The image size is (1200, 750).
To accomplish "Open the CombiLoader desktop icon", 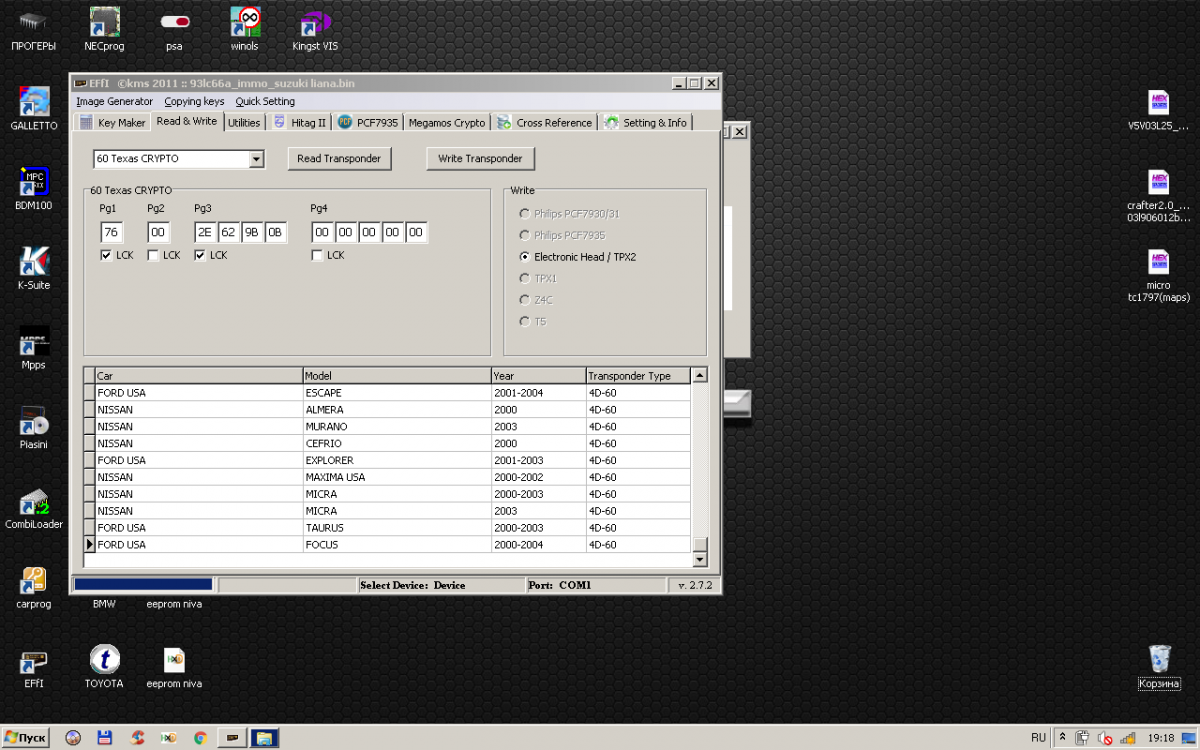I will [x=34, y=502].
